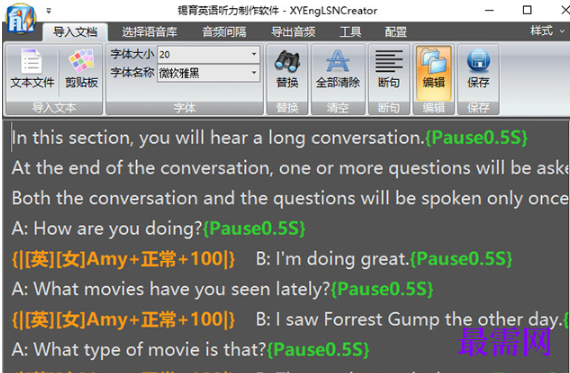Click the 文本文件 import icon
Image resolution: width=570 pixels, height=373 pixels.
coord(32,69)
